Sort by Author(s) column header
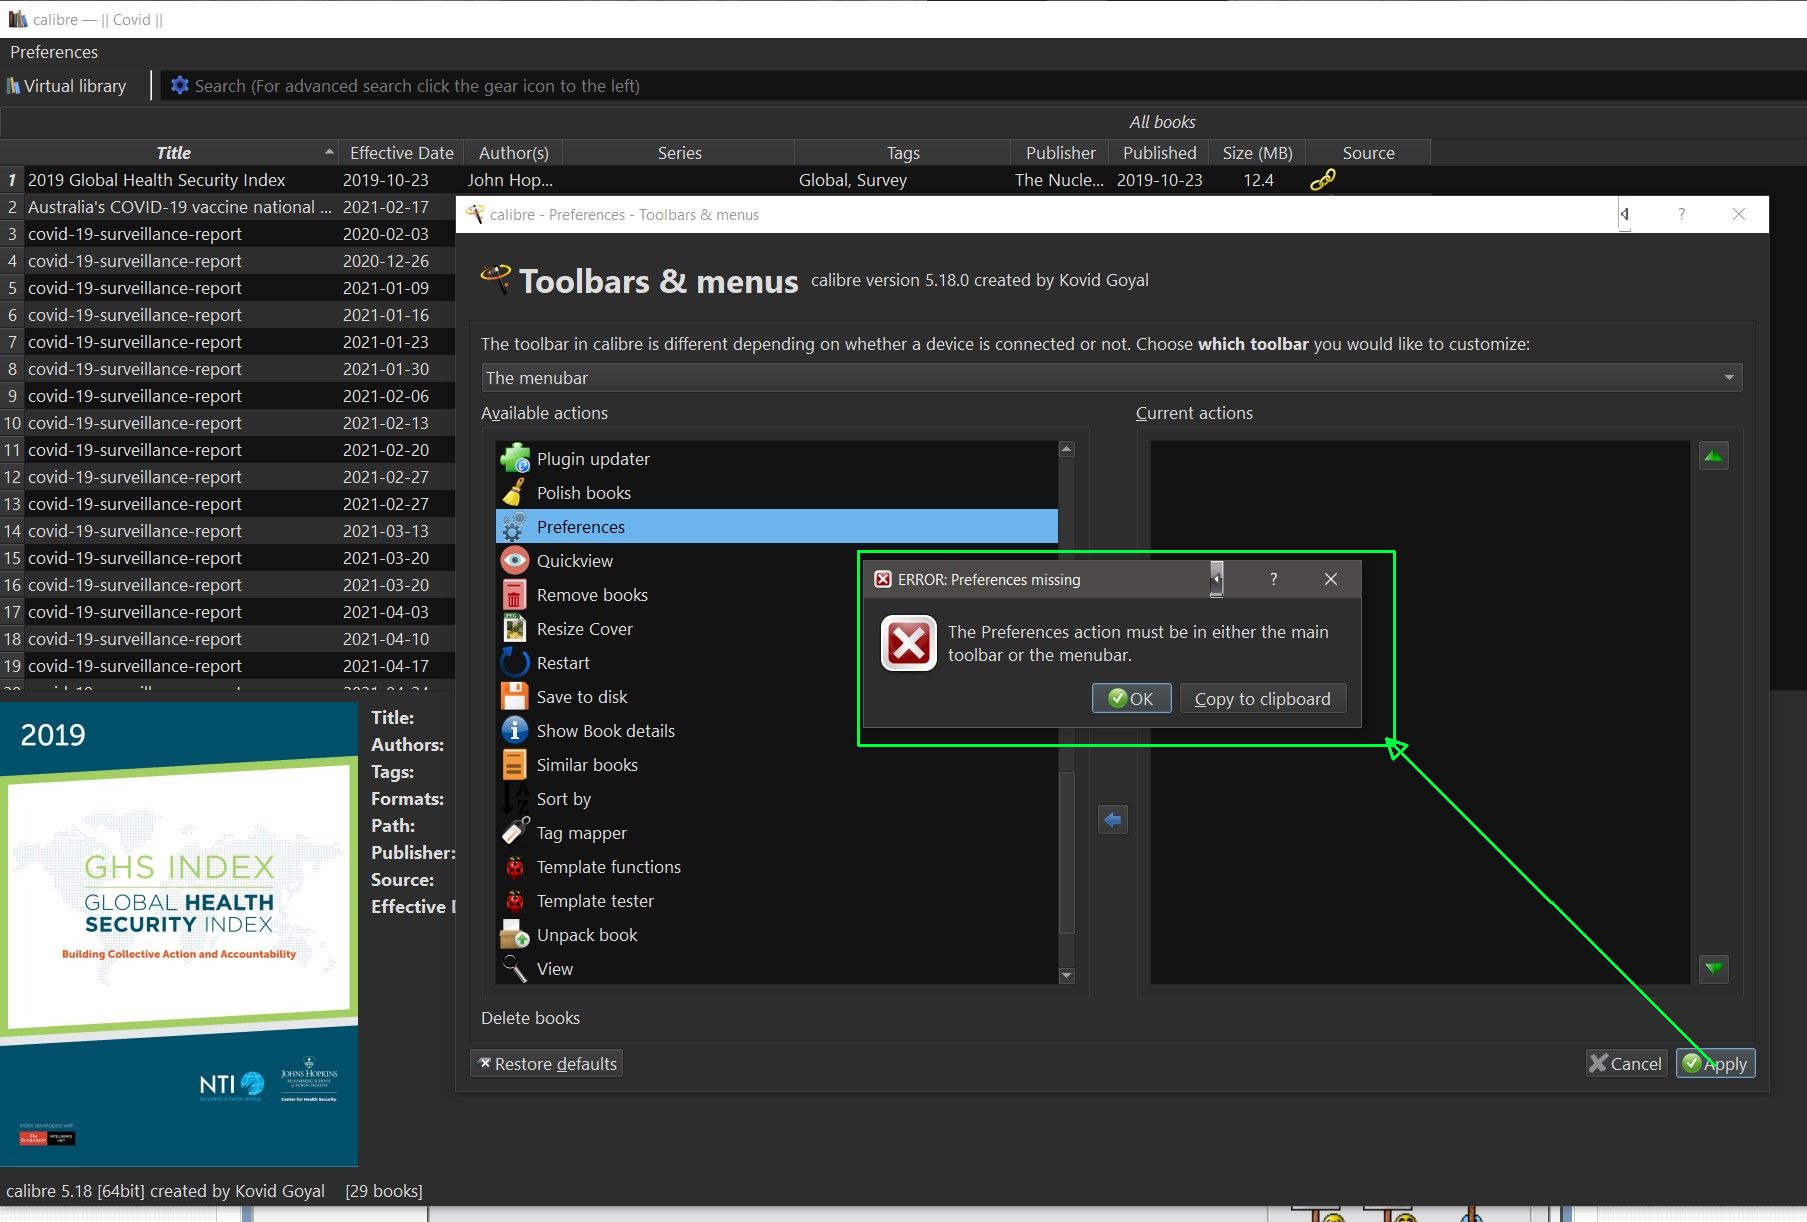The height and width of the screenshot is (1222, 1807). pos(514,153)
